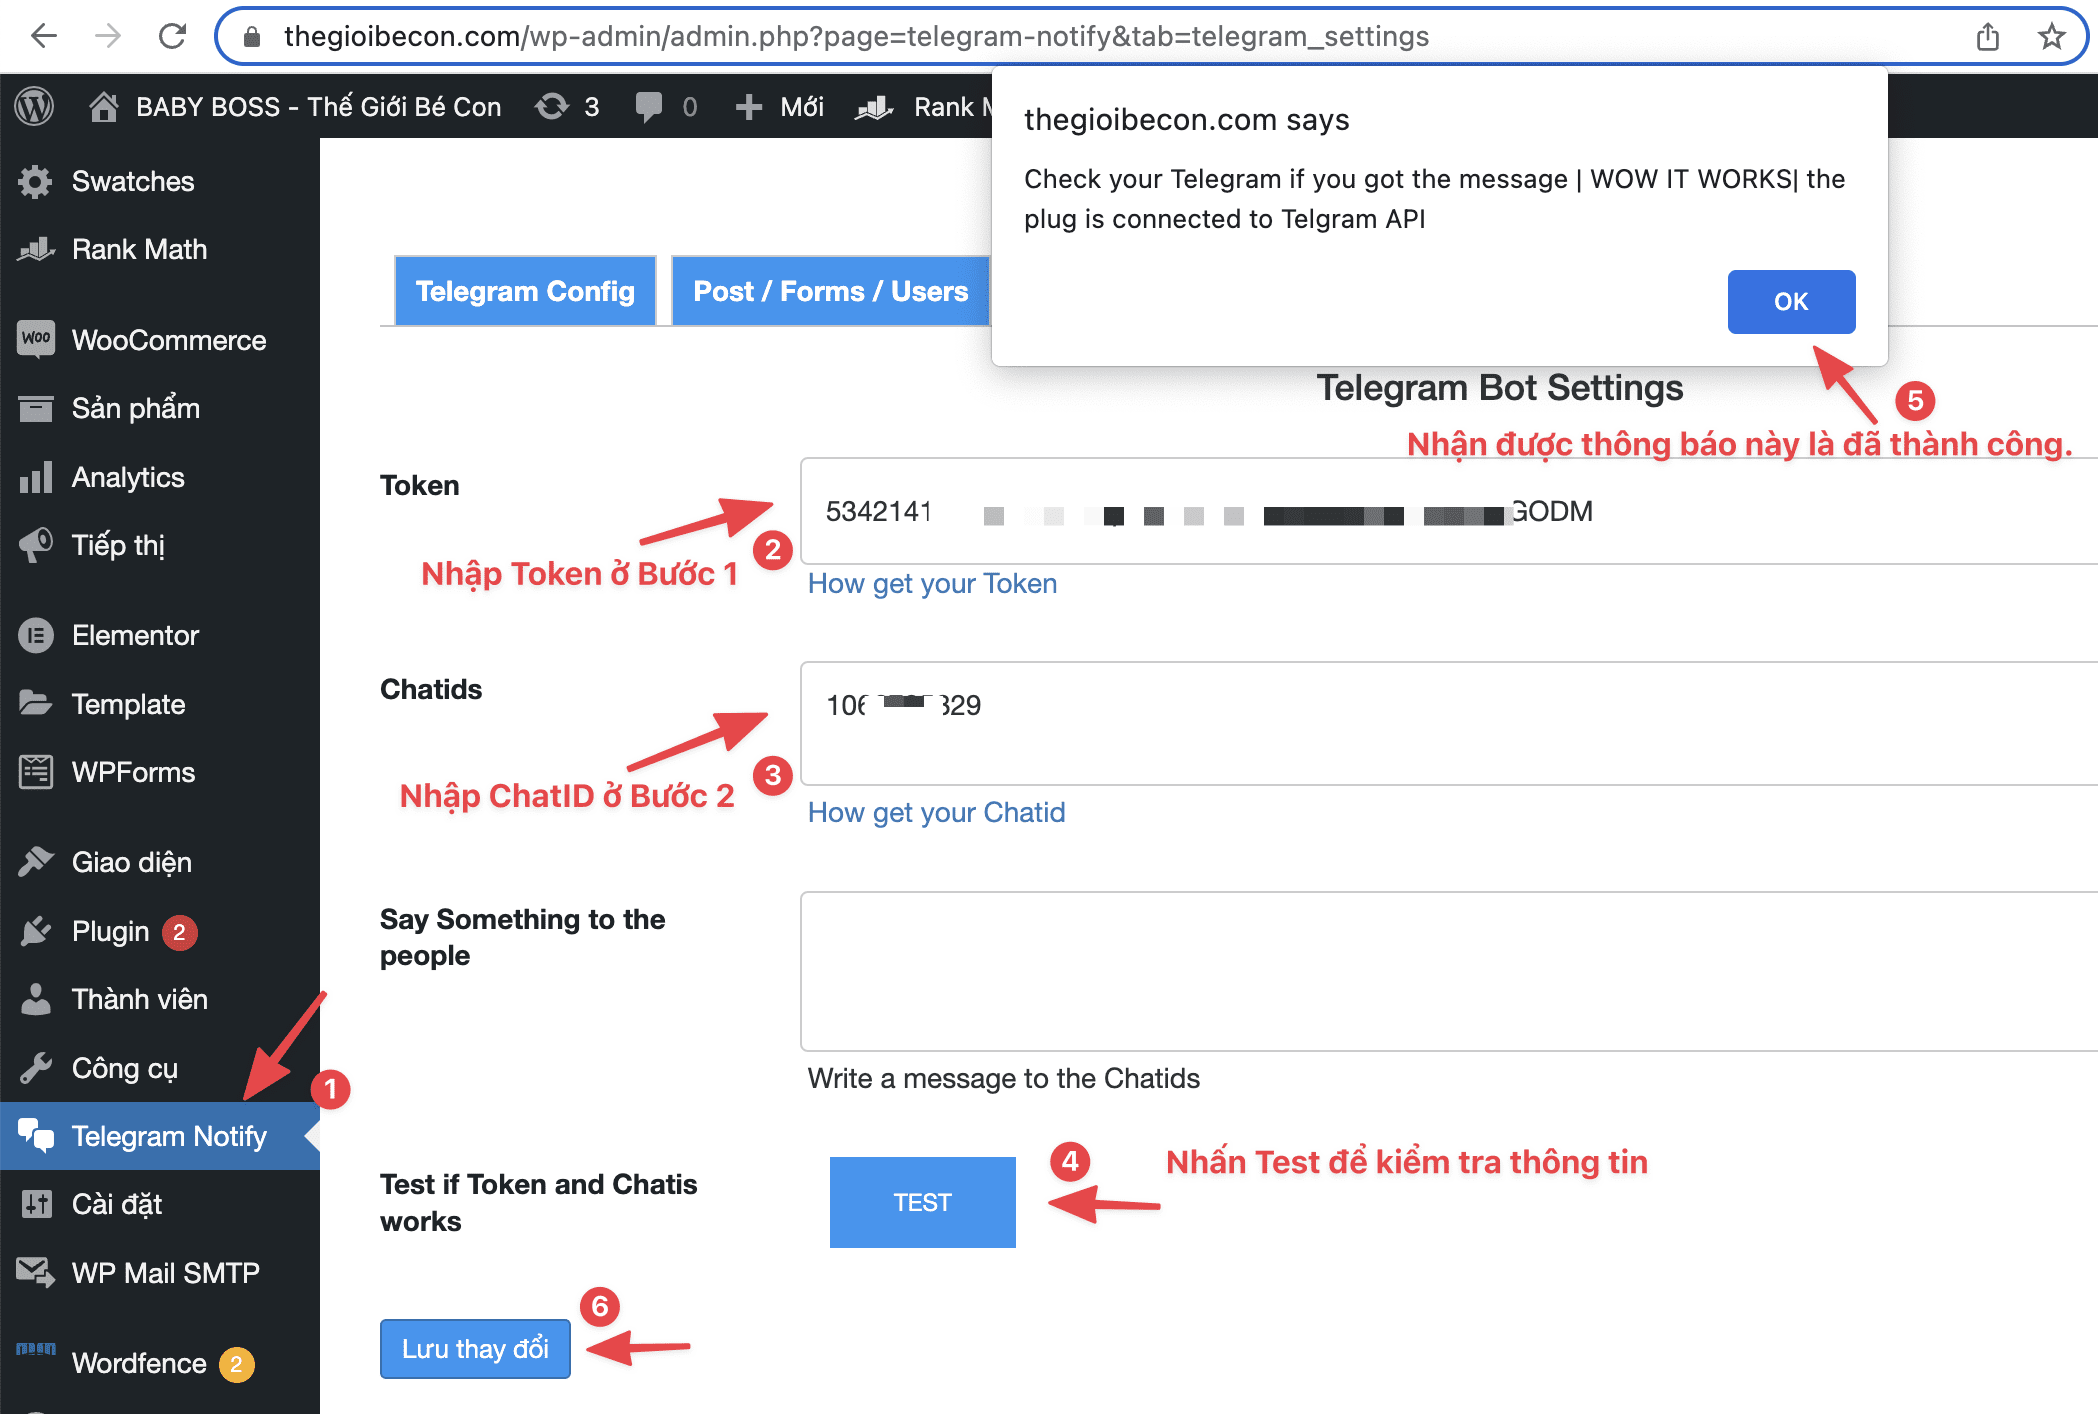Bookmark page with the star icon

(x=2051, y=37)
